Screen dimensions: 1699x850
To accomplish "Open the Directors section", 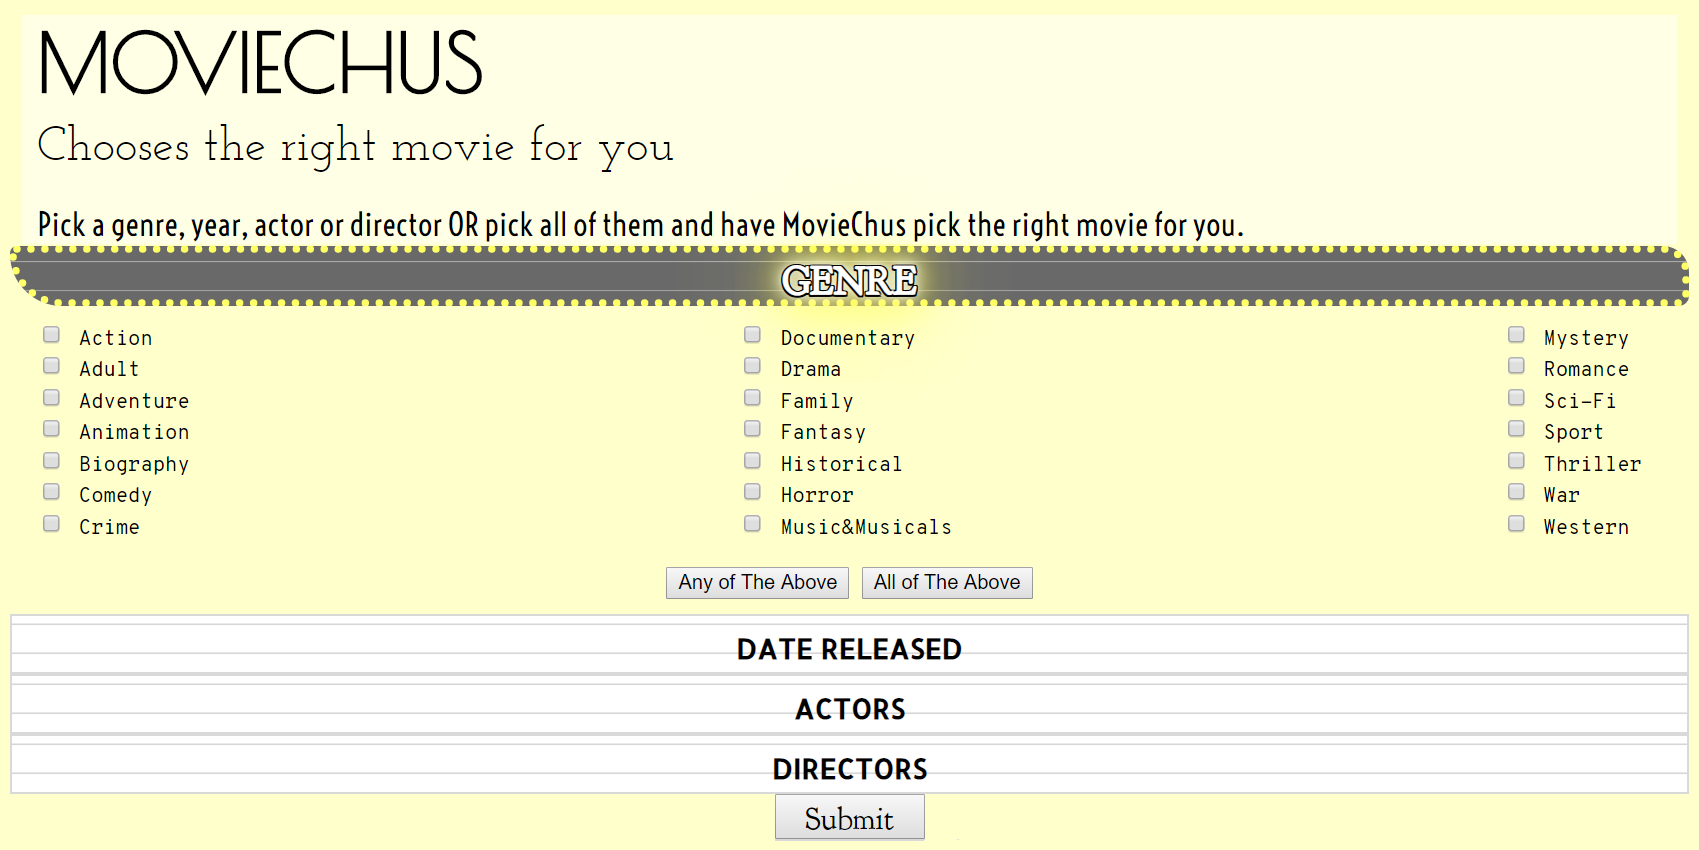I will click(849, 769).
